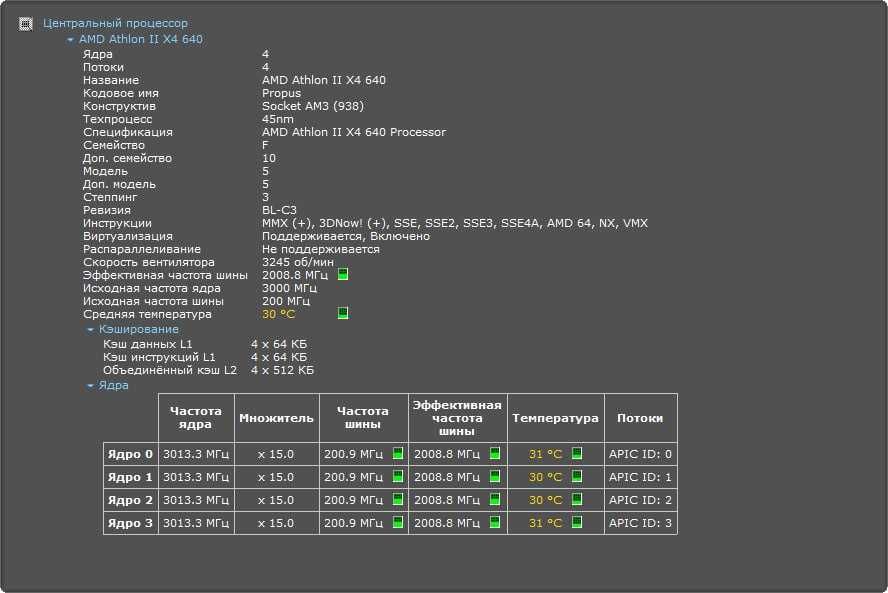Screen dimensions: 888x593
Task: Open the Центральный процессор section heading
Action: (116, 23)
